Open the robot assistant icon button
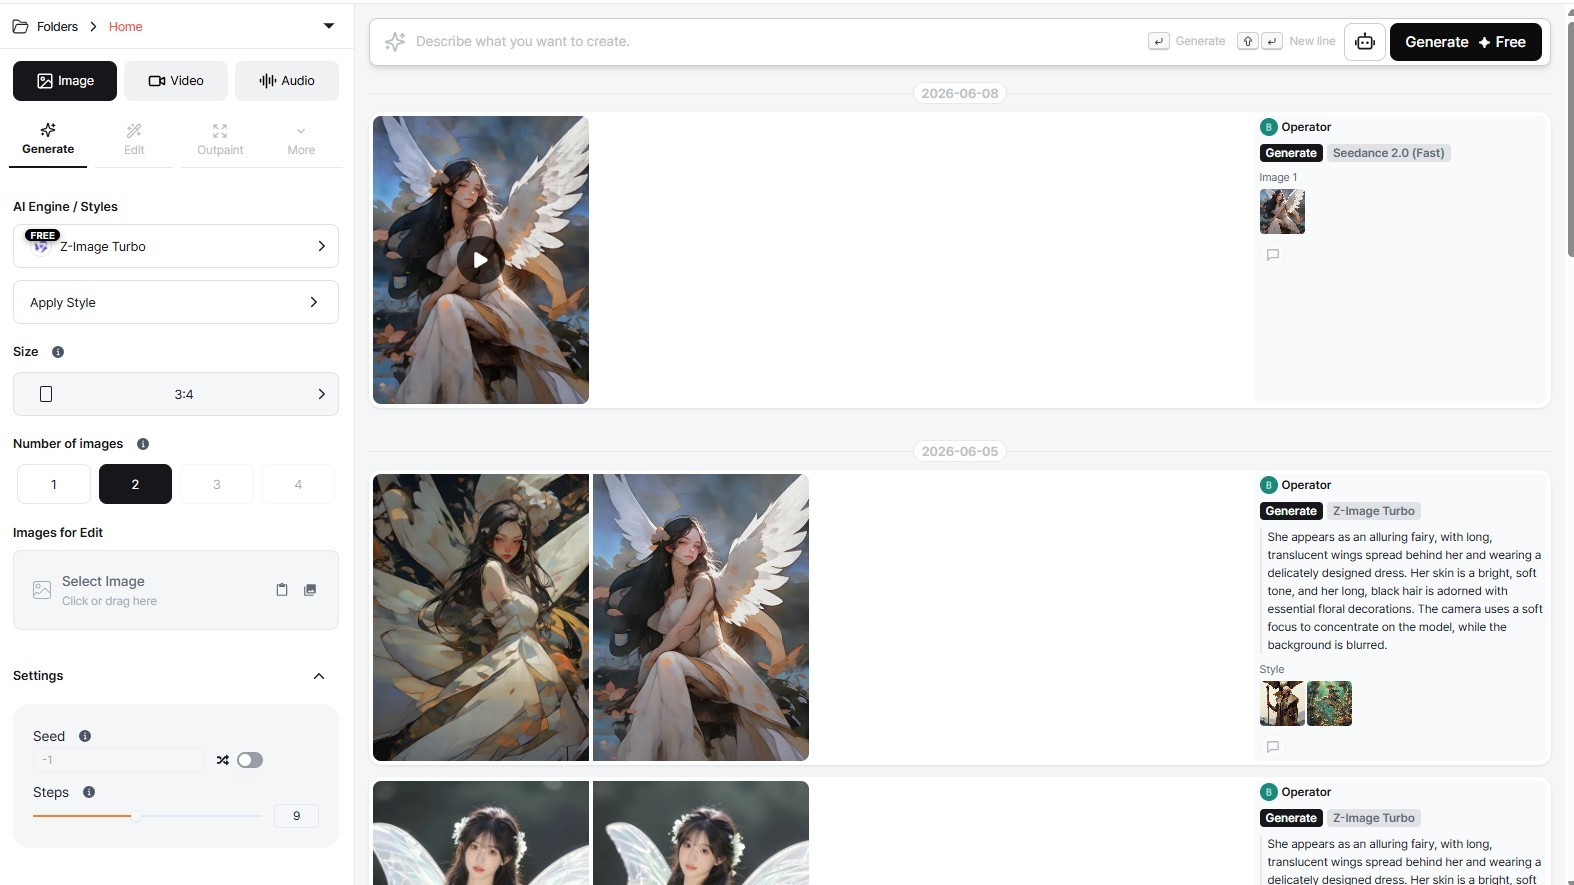This screenshot has height=885, width=1574. [x=1365, y=42]
